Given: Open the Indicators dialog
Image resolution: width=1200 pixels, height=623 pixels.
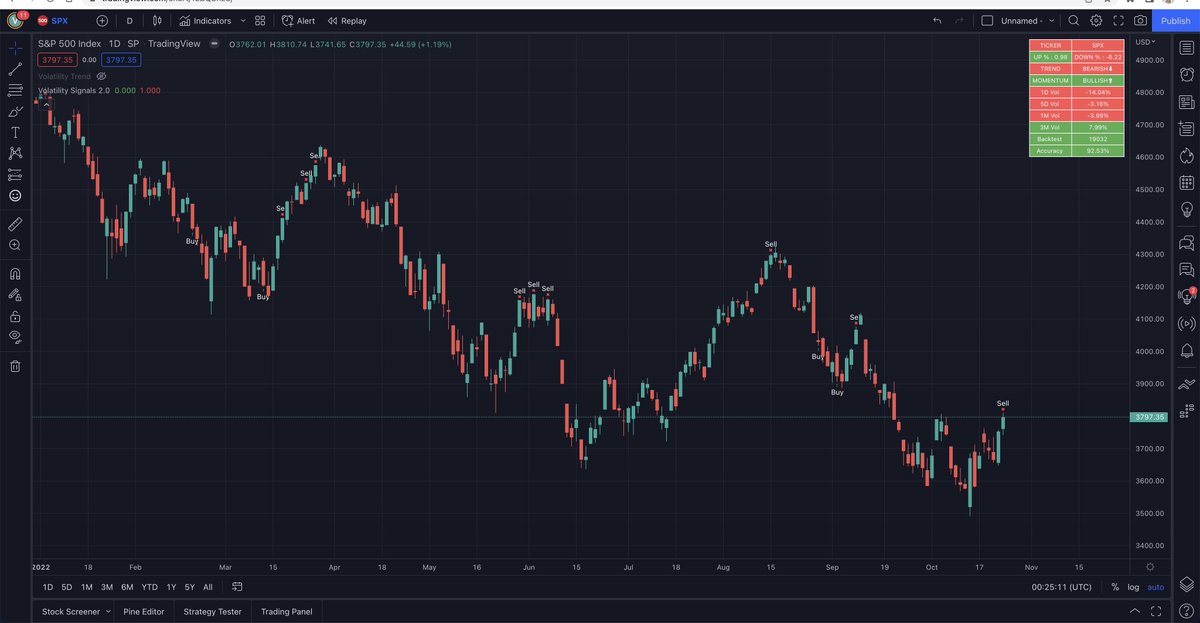Looking at the screenshot, I should pos(205,20).
